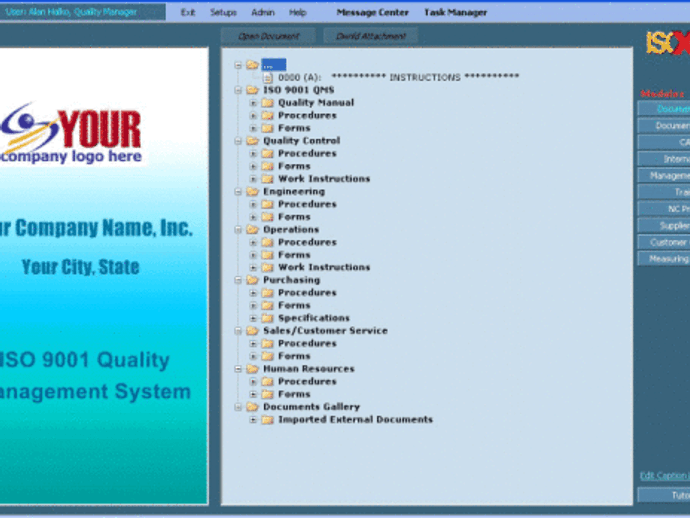Click the Human Resources folder icon
690x518 pixels.
[x=252, y=369]
